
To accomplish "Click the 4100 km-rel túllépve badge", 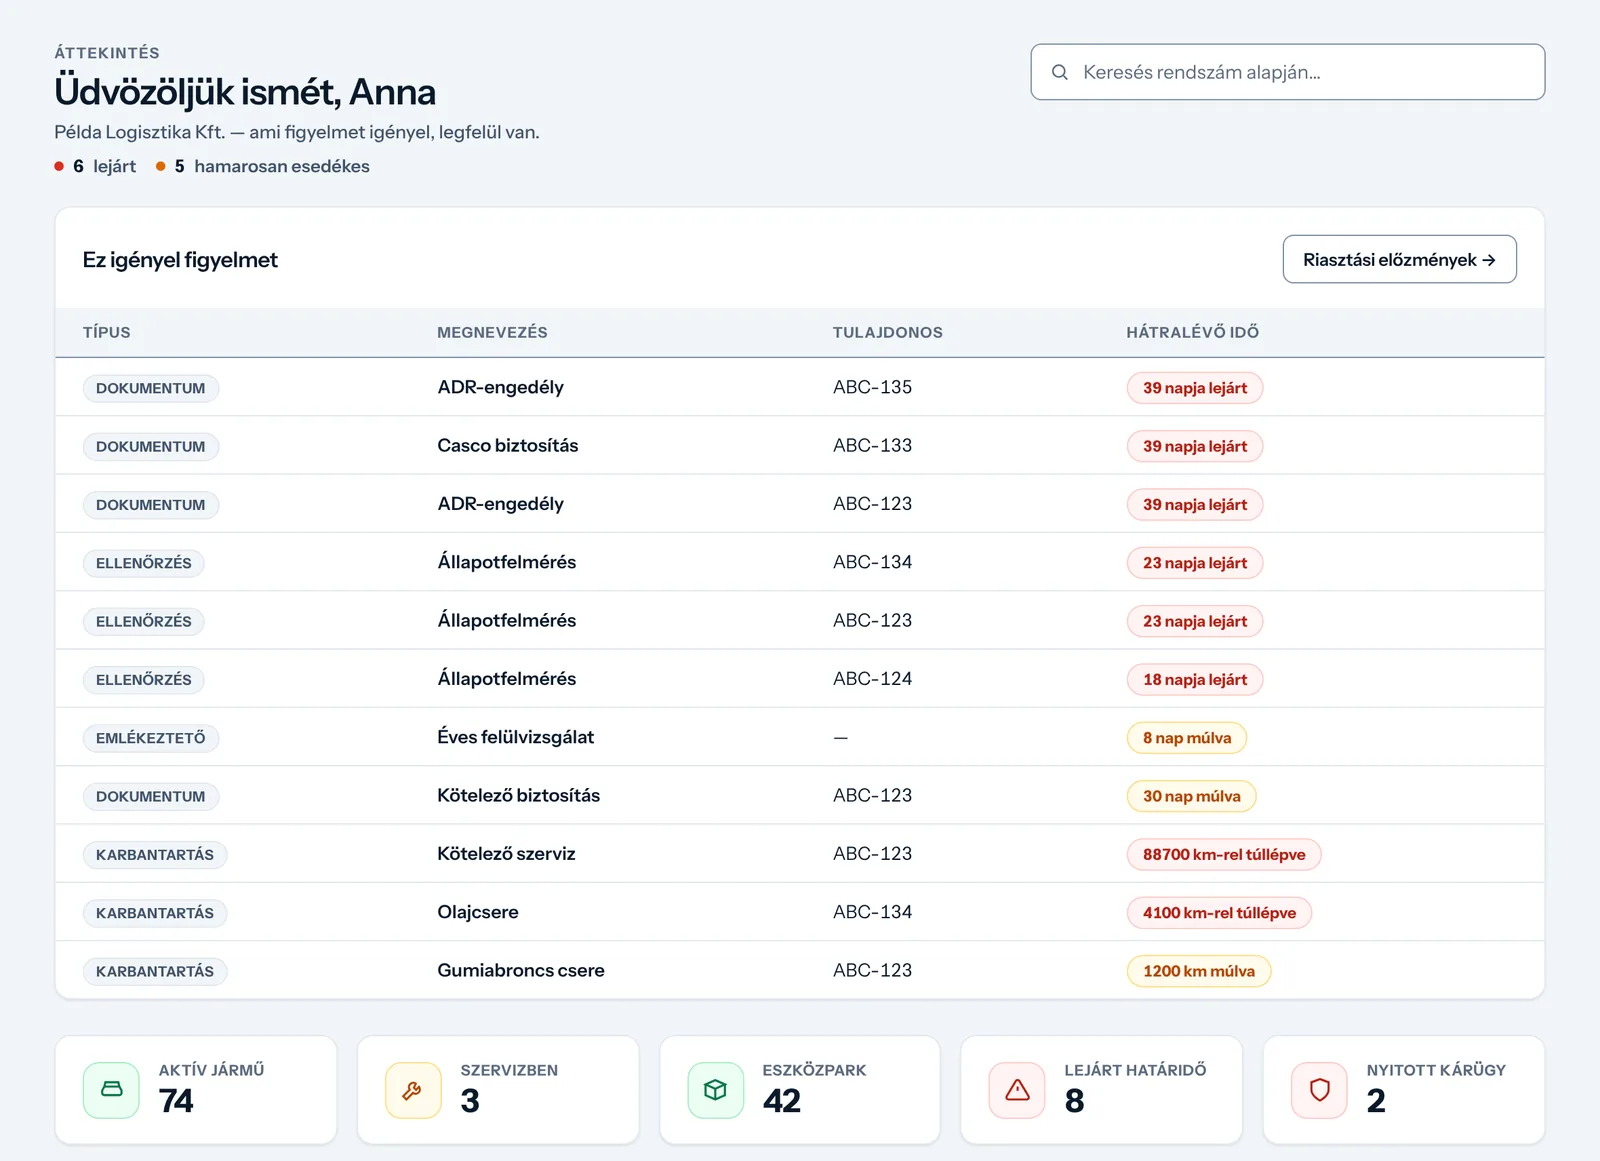I will 1219,913.
